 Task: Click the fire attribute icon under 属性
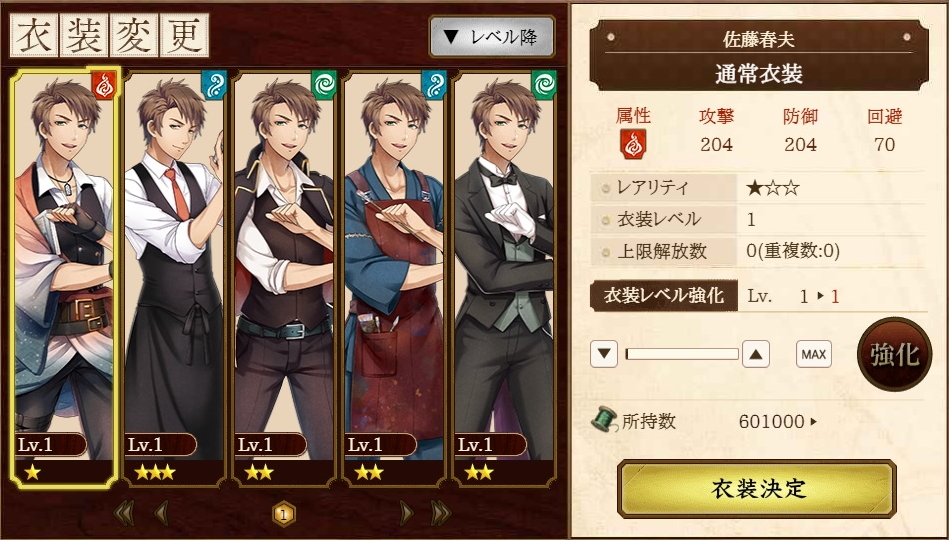coord(632,144)
